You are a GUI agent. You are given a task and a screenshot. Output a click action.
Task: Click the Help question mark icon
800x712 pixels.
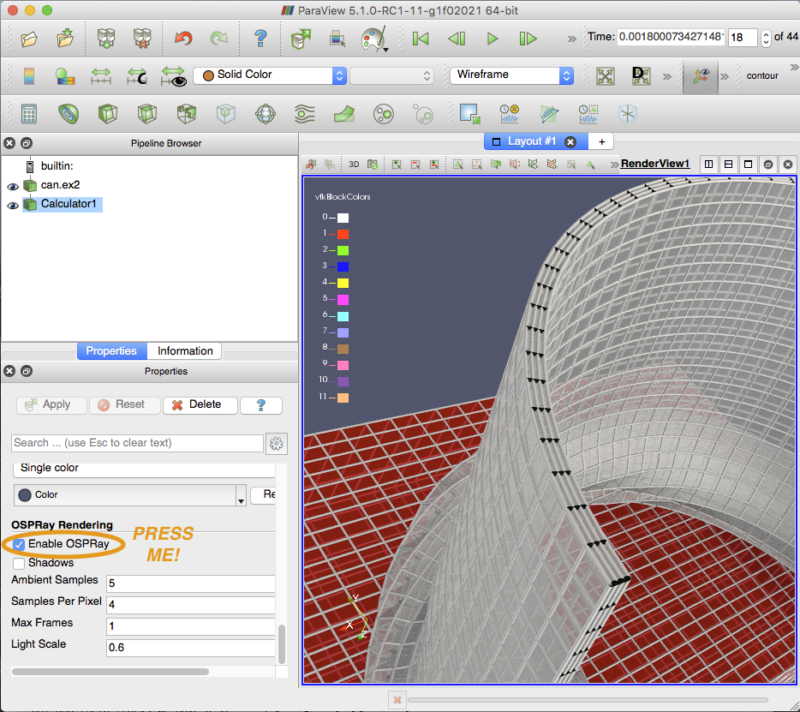[260, 39]
